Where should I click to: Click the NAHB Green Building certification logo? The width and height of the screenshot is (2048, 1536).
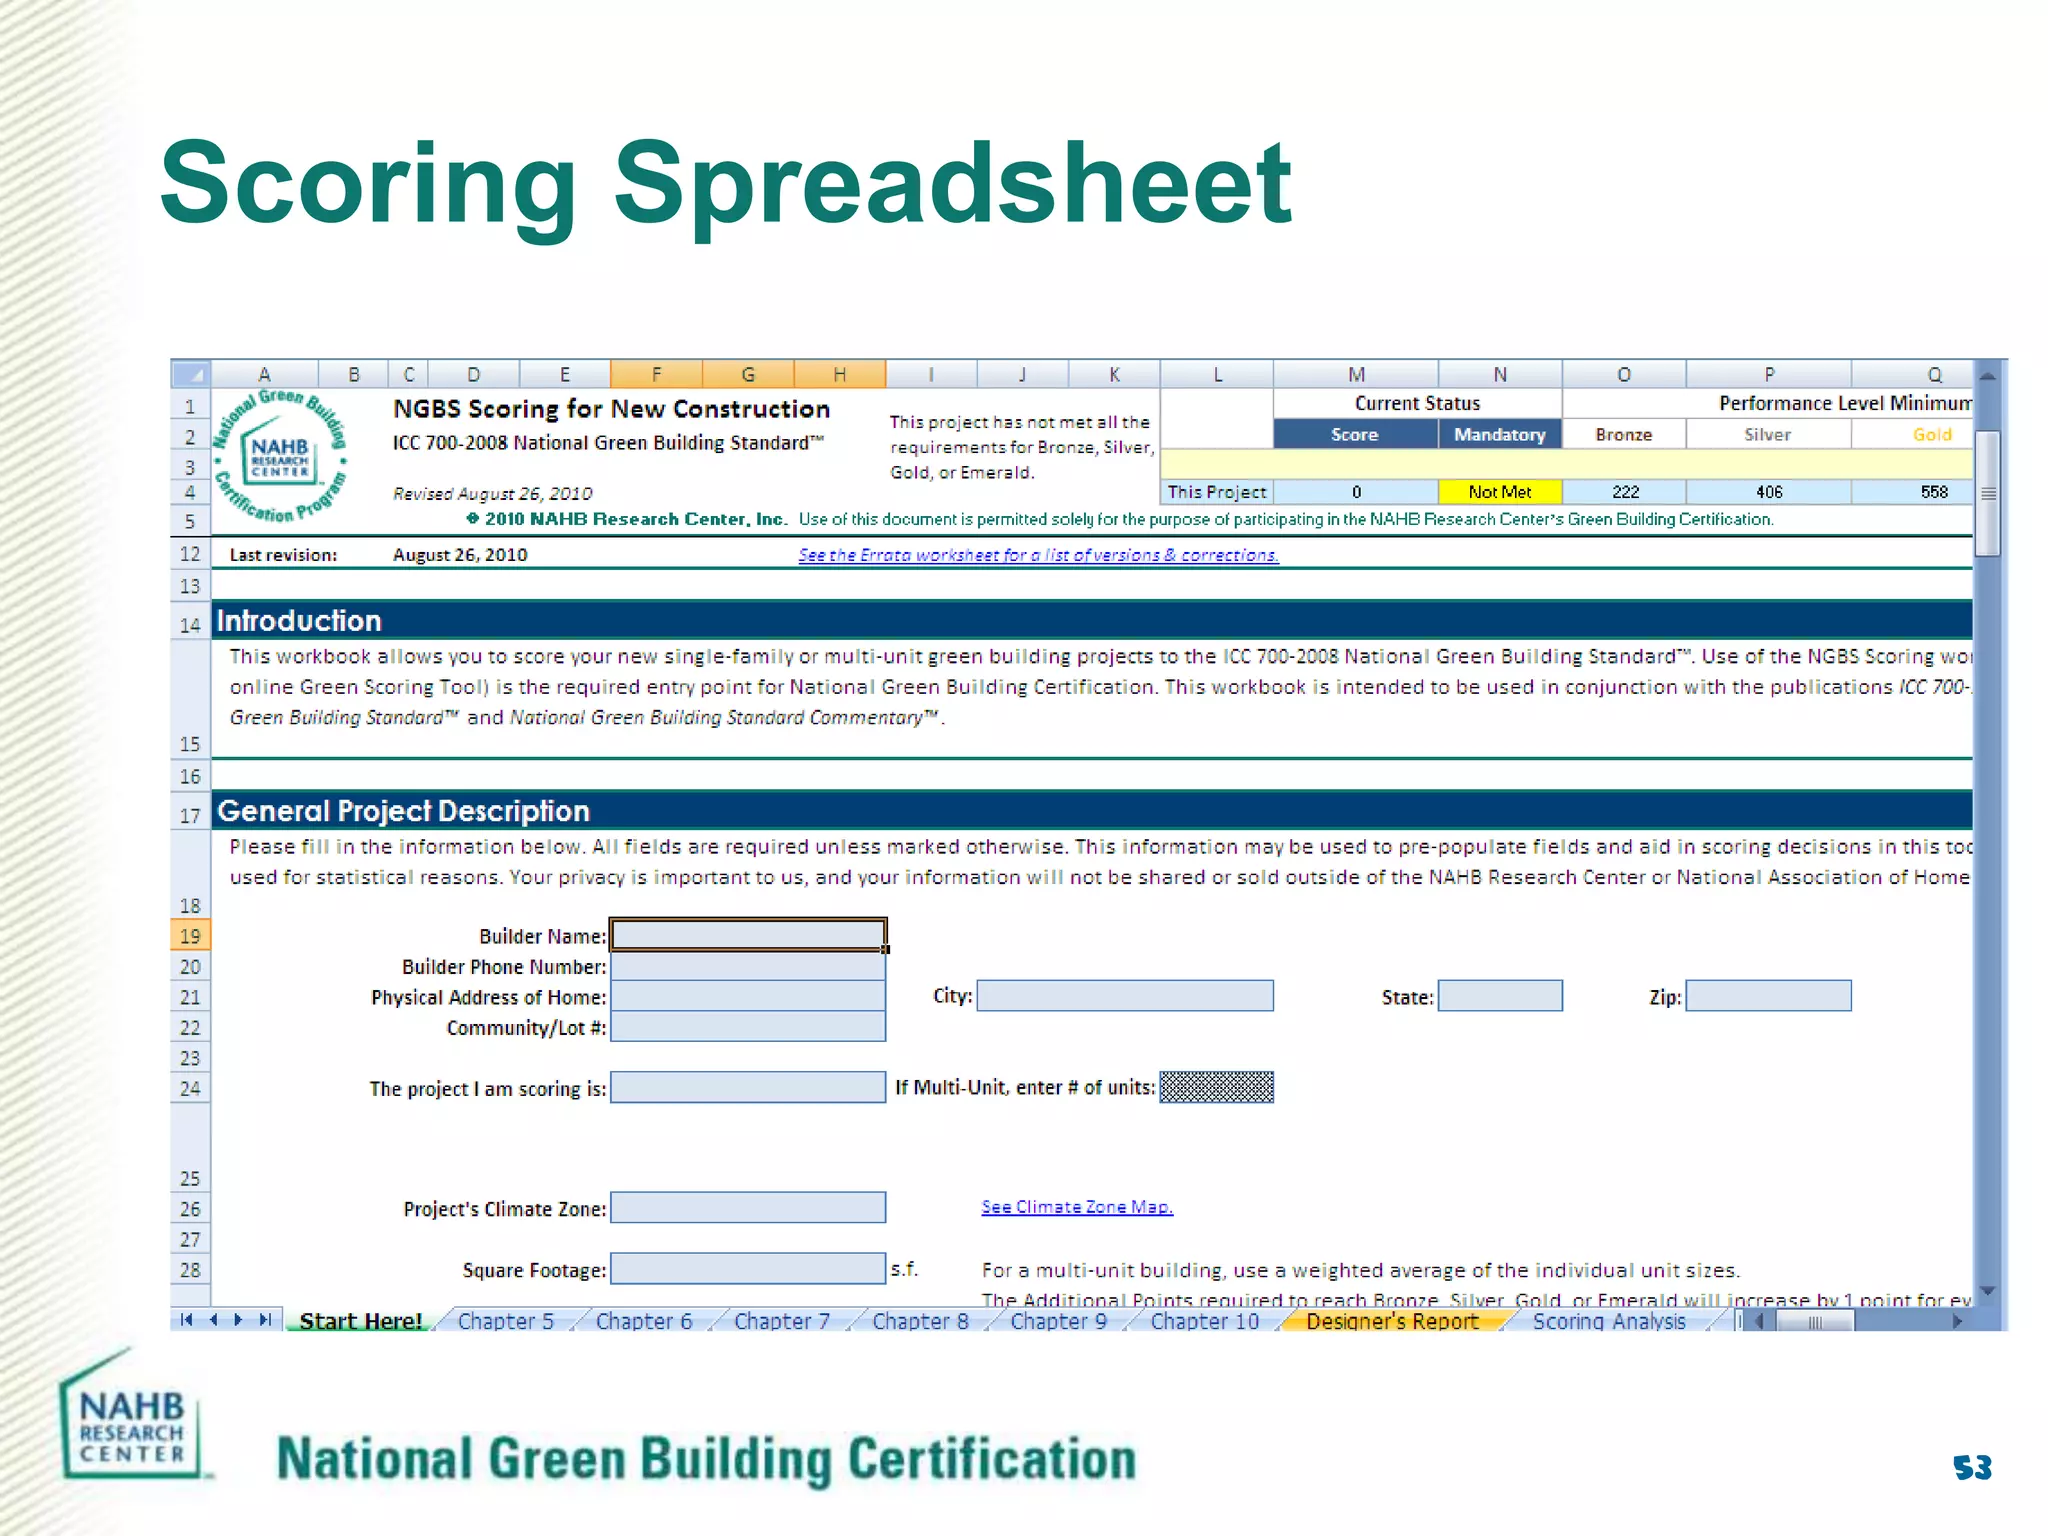280,457
